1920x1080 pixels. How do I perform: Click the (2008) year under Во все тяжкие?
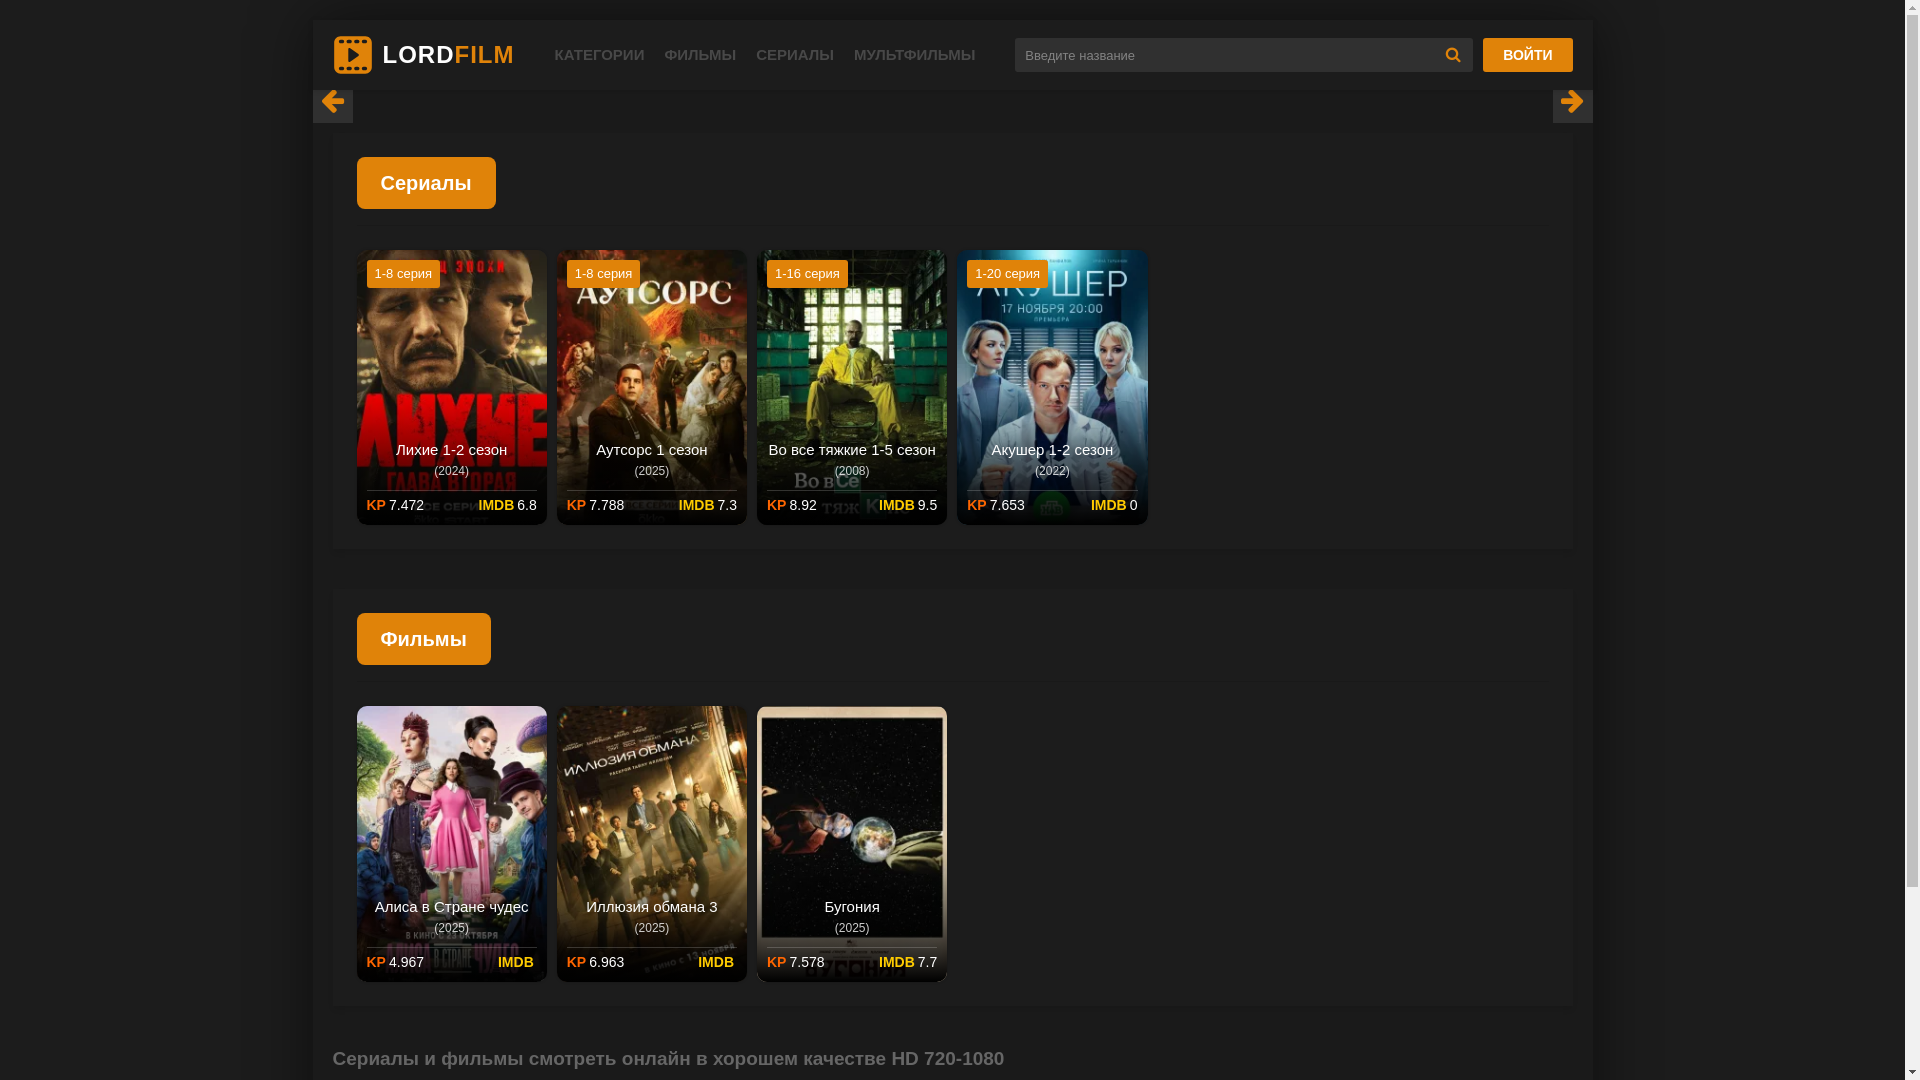(x=852, y=471)
